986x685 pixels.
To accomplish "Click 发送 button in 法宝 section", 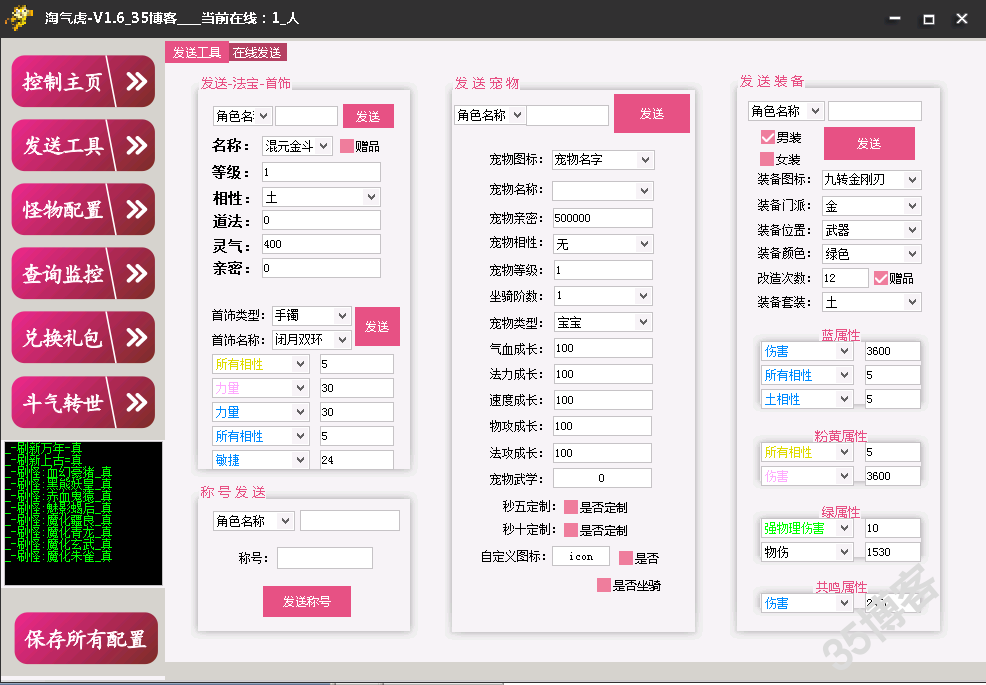I will [368, 116].
